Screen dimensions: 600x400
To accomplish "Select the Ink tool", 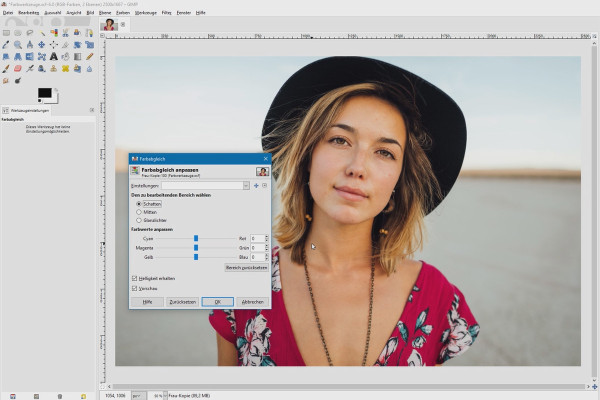I will pyautogui.click(x=42, y=69).
